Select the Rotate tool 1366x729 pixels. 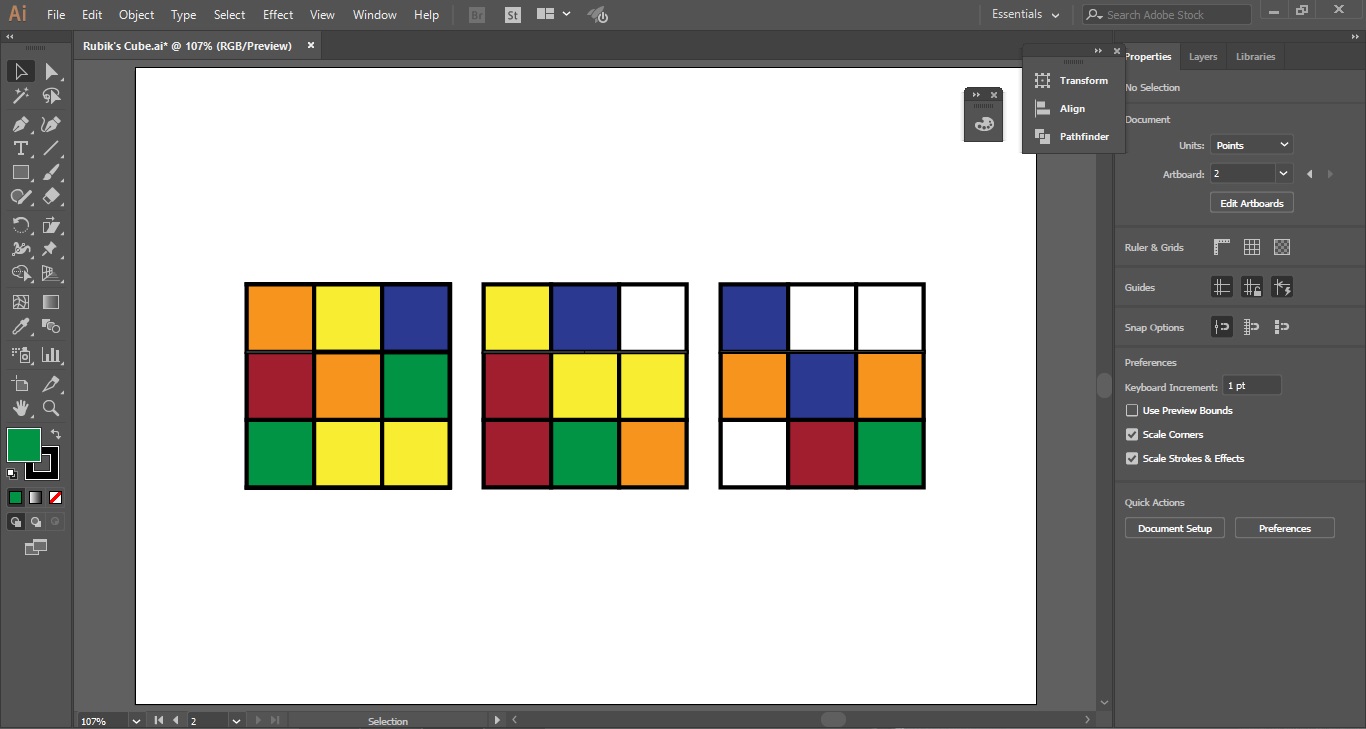[x=20, y=225]
